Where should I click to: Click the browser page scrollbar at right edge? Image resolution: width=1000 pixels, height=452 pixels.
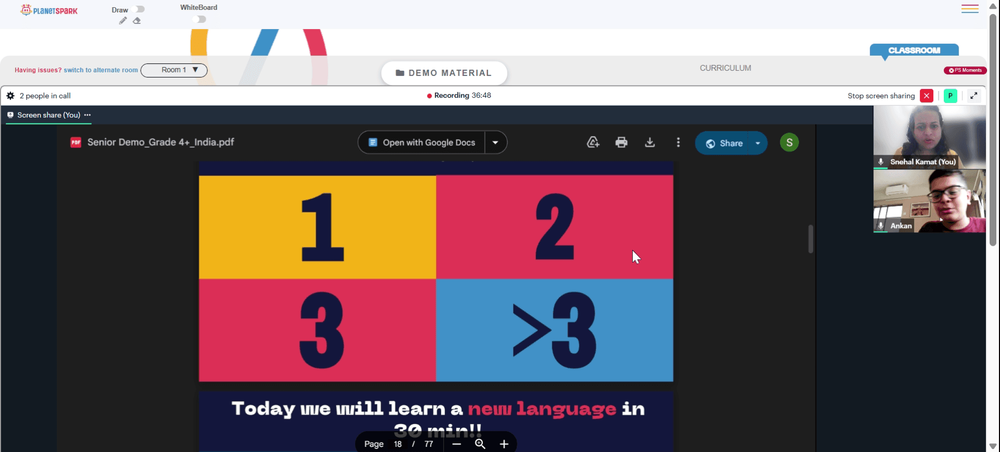pyautogui.click(x=993, y=128)
